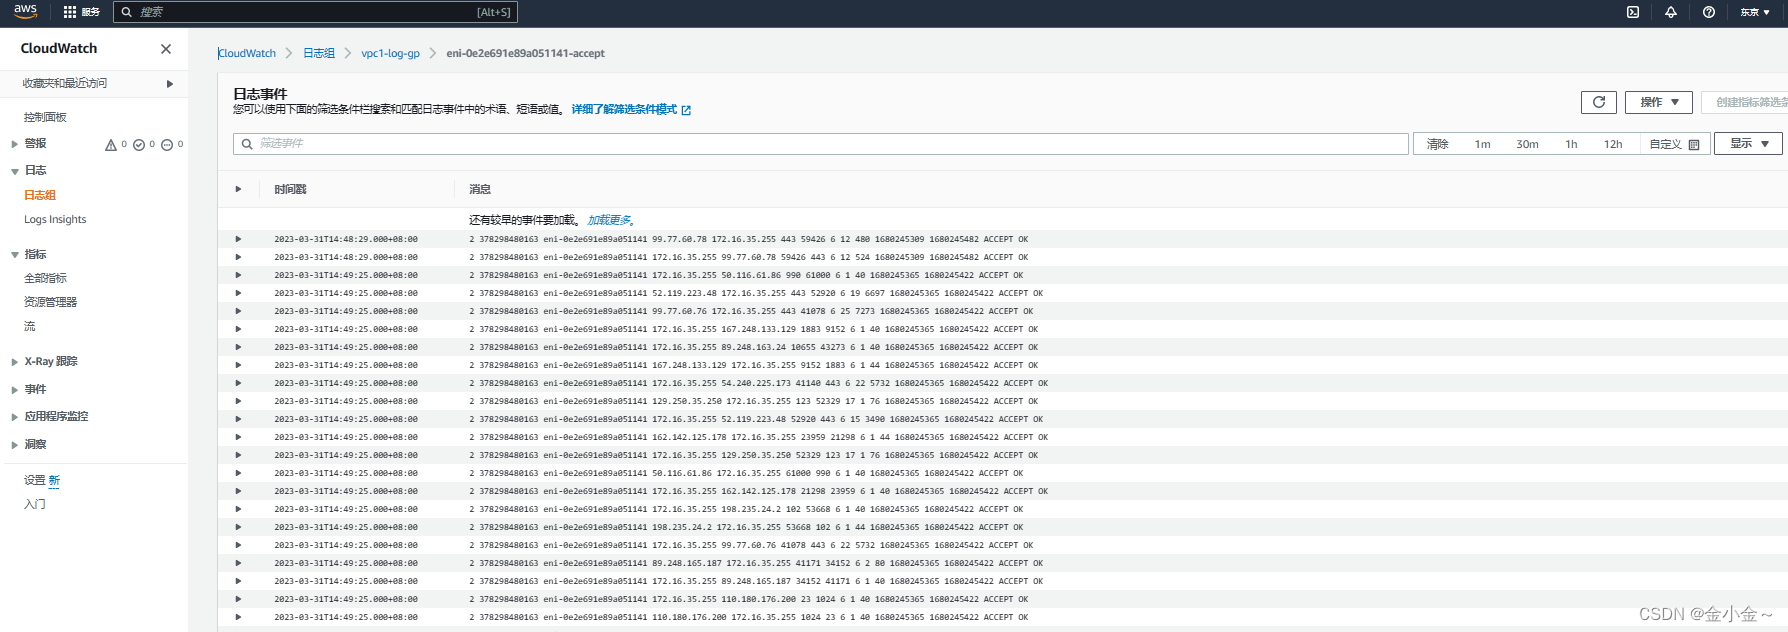Open the notifications bell

pos(1671,12)
